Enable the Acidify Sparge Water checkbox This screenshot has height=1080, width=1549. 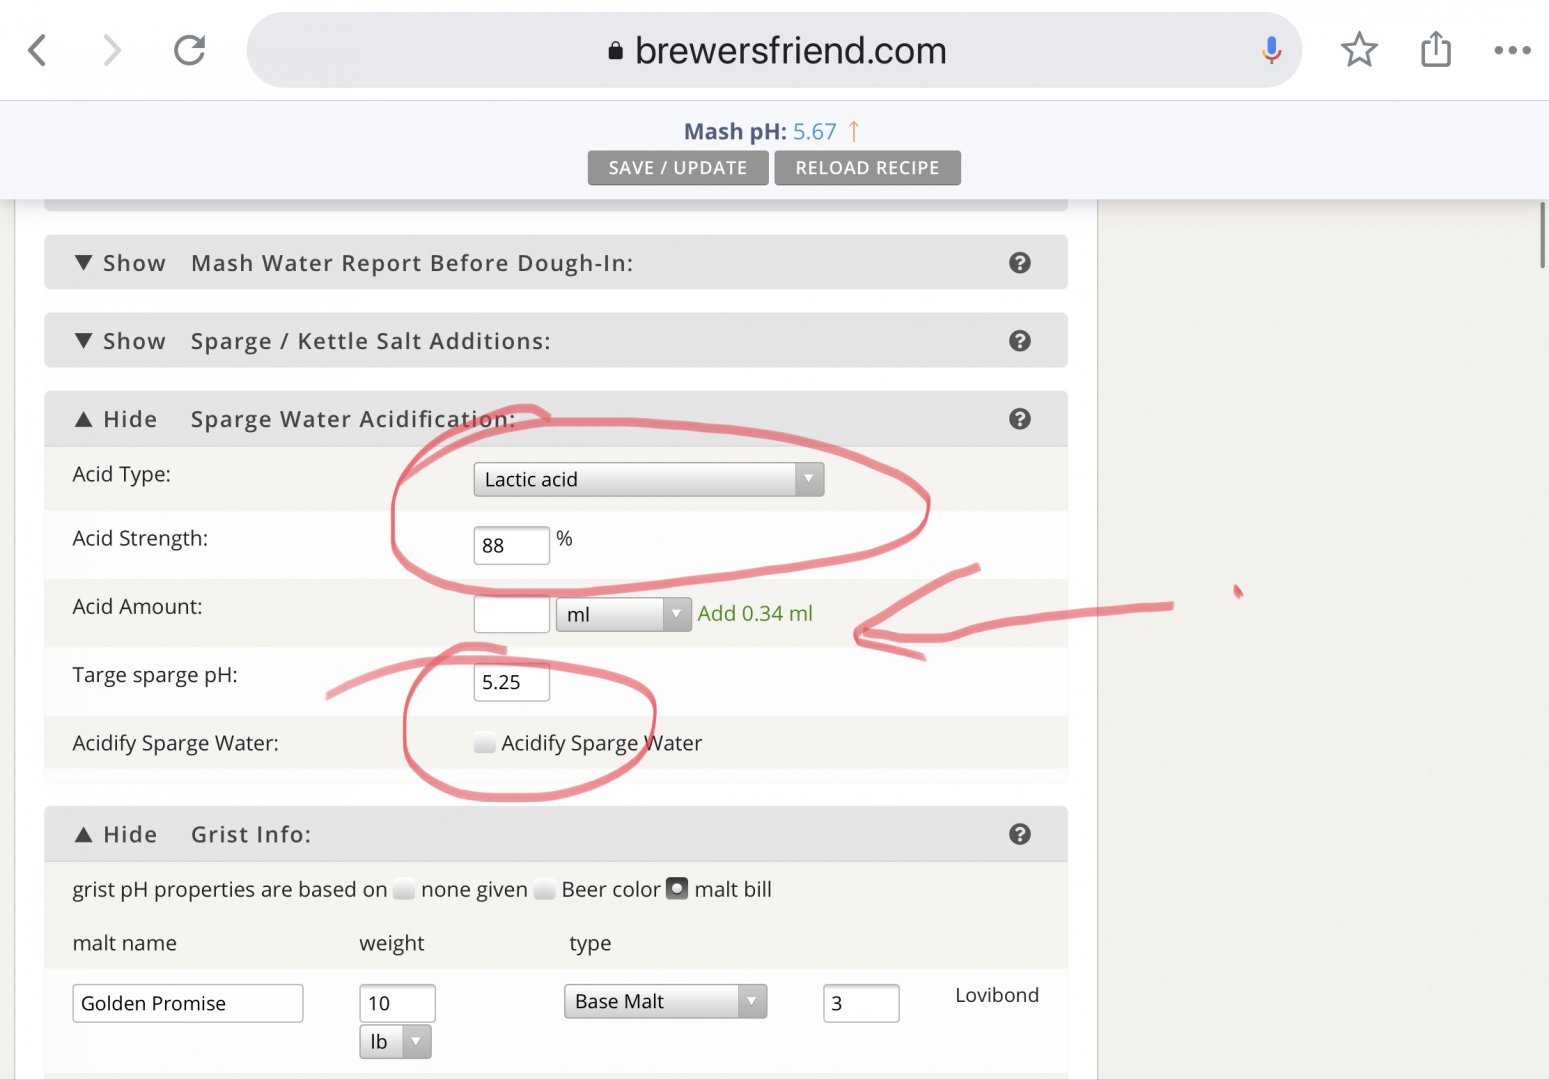coord(485,743)
